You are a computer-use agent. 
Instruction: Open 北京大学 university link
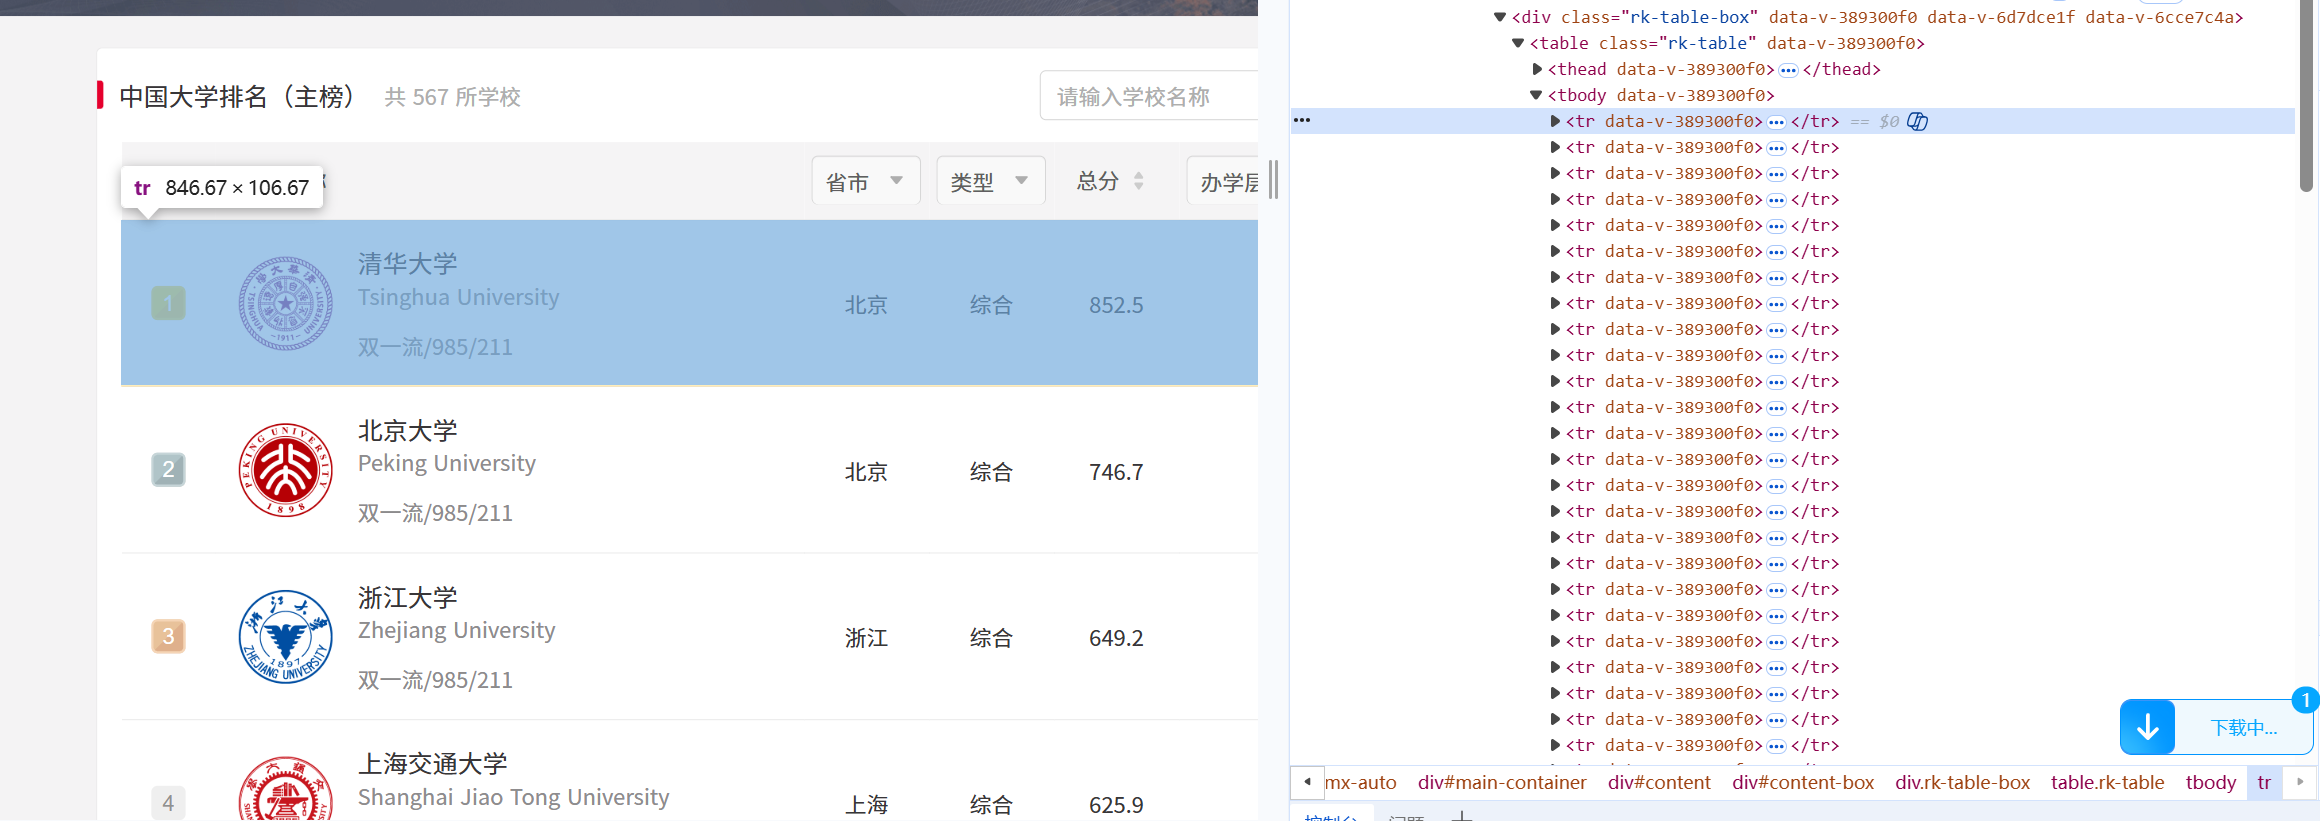(408, 431)
